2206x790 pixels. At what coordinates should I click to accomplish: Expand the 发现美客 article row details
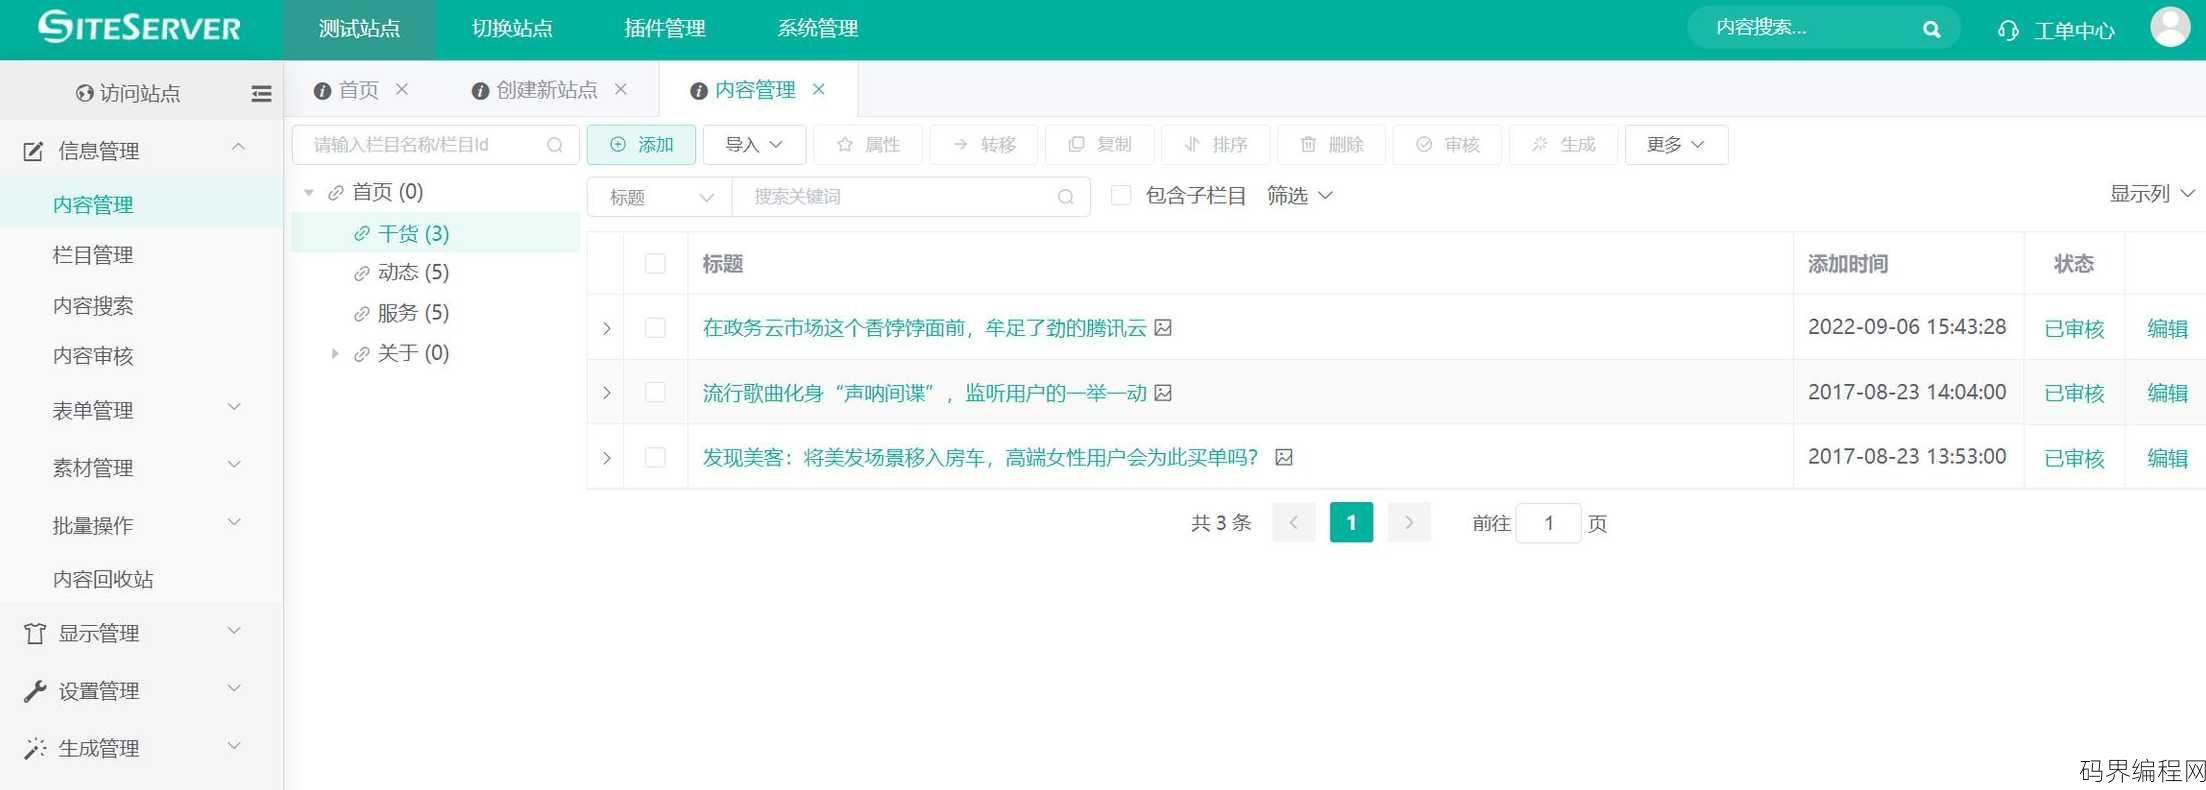pos(606,458)
